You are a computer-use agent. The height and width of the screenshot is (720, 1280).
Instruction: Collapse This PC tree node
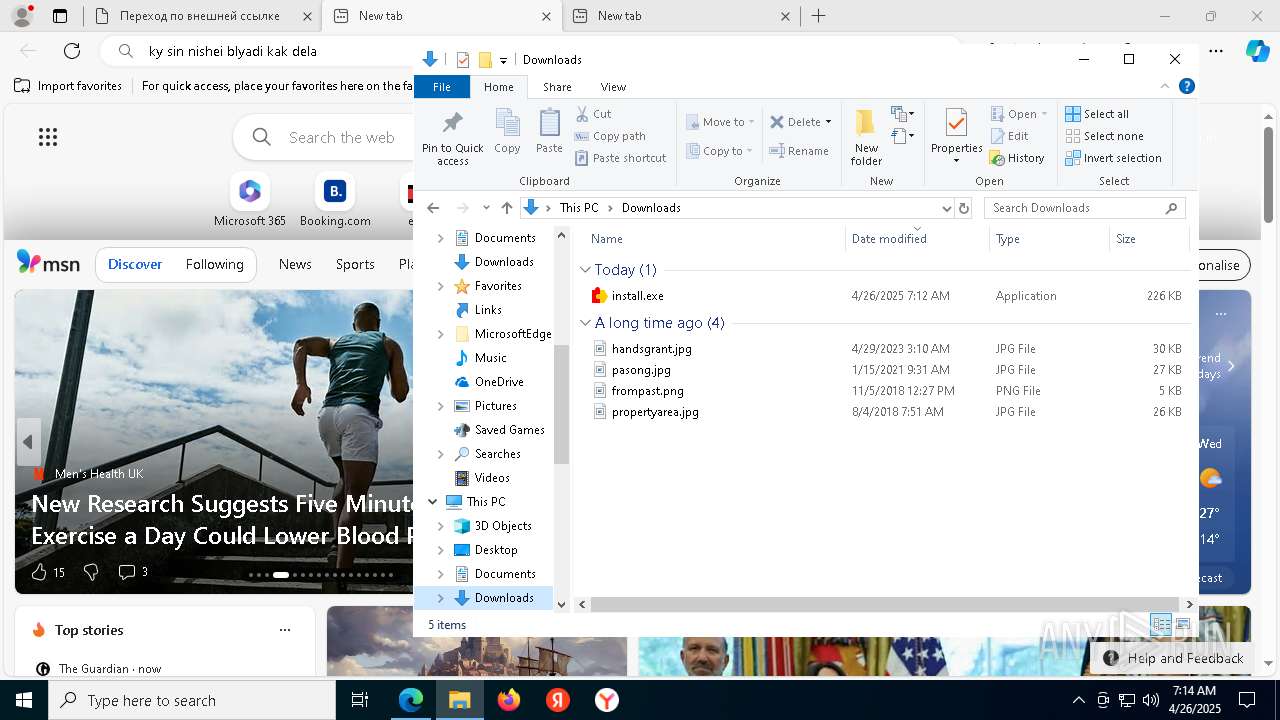433,502
